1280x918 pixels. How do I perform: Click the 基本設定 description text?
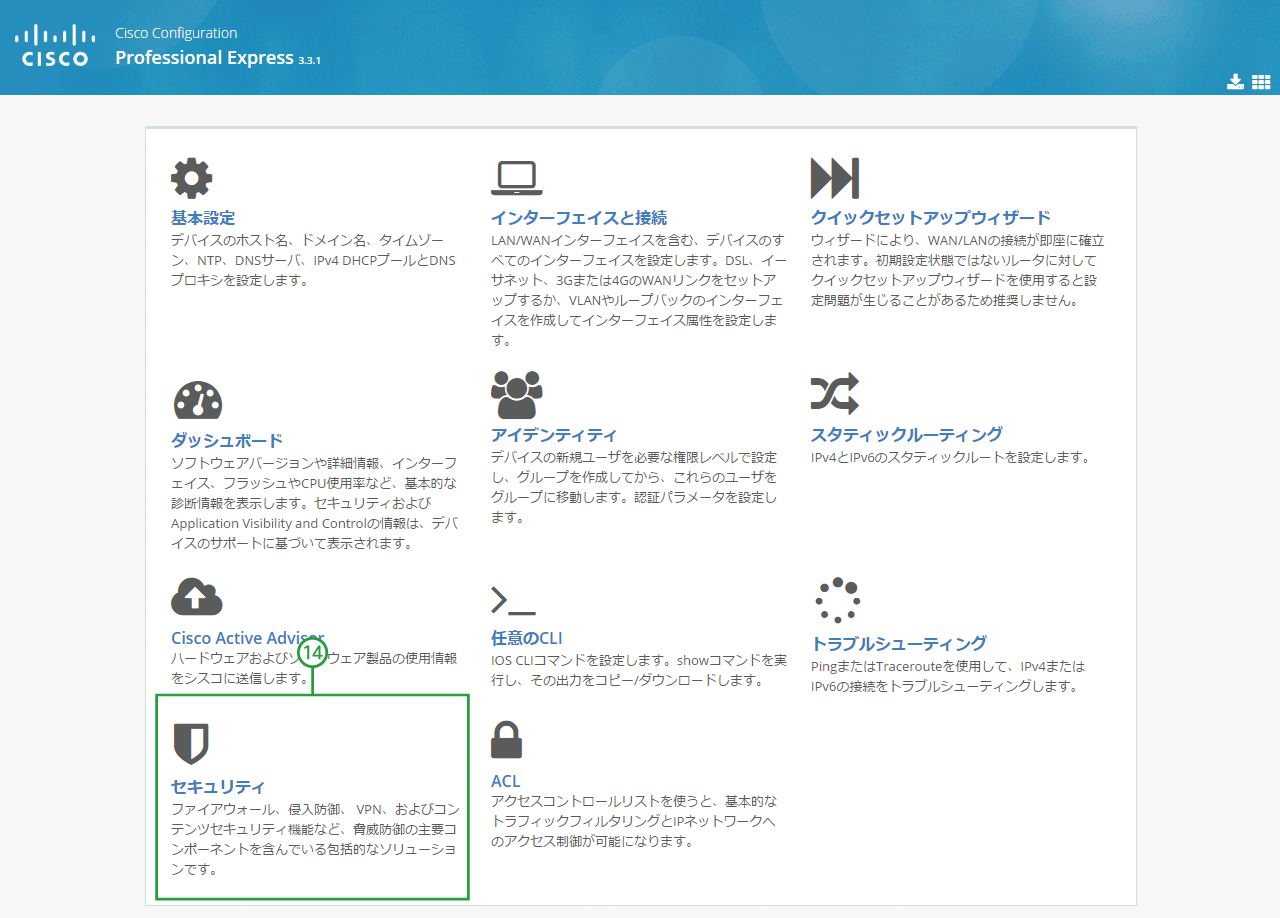(314, 261)
